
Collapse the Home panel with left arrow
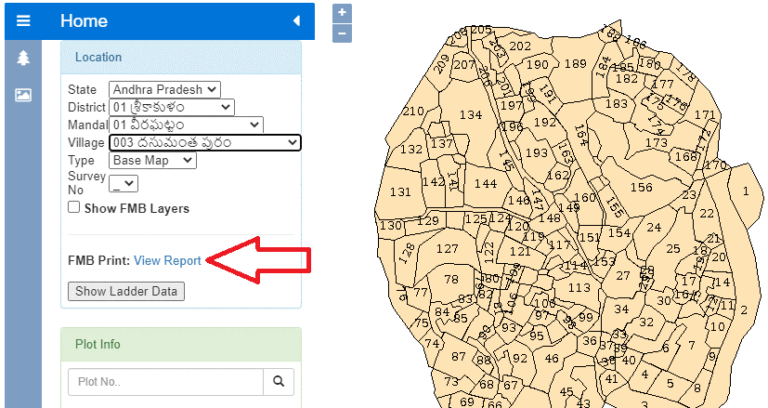point(296,21)
